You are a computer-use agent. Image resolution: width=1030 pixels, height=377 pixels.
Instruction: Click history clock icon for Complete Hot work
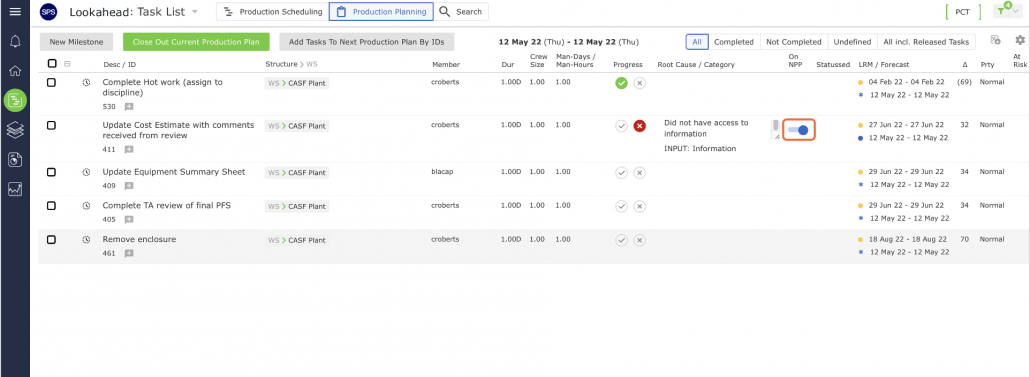pos(86,83)
